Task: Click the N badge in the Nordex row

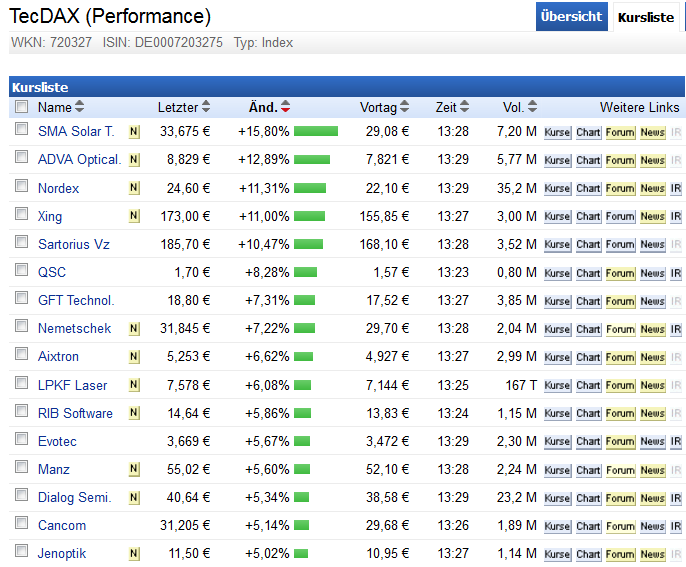Action: tap(134, 188)
